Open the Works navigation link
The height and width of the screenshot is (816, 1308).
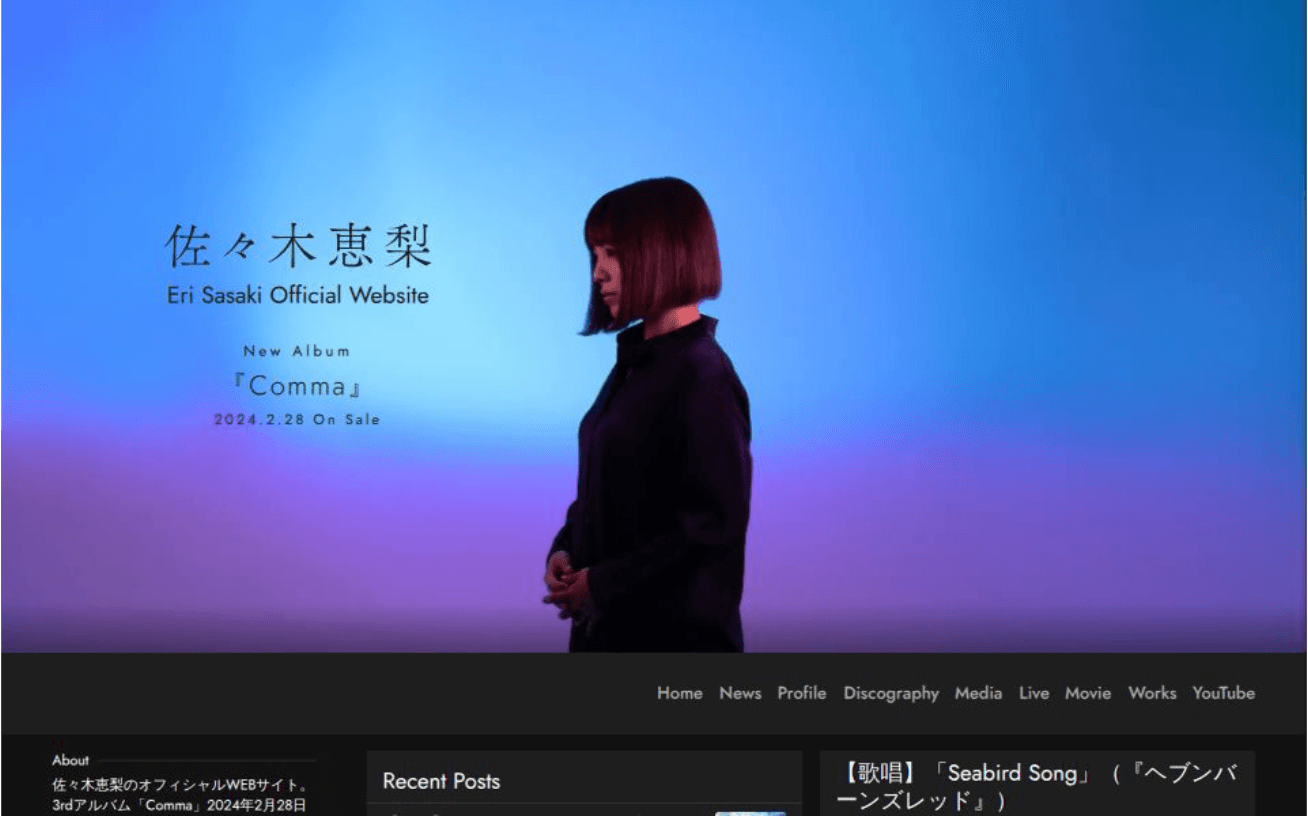[1152, 693]
